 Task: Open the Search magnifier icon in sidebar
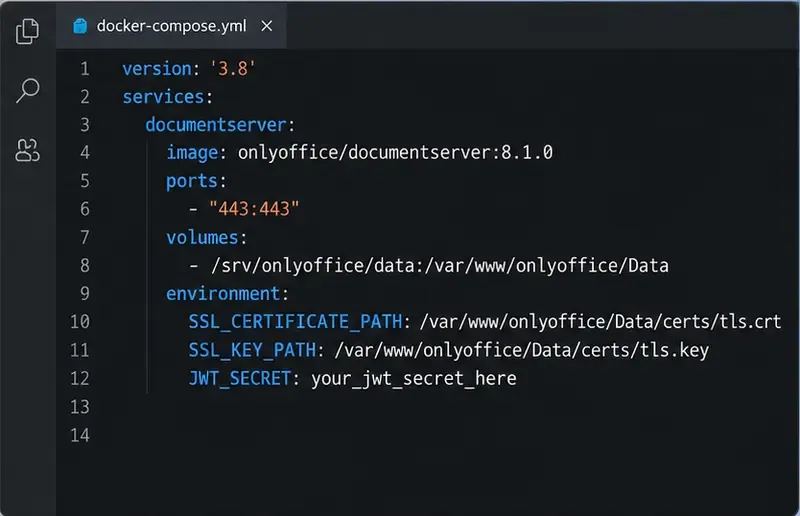28,91
